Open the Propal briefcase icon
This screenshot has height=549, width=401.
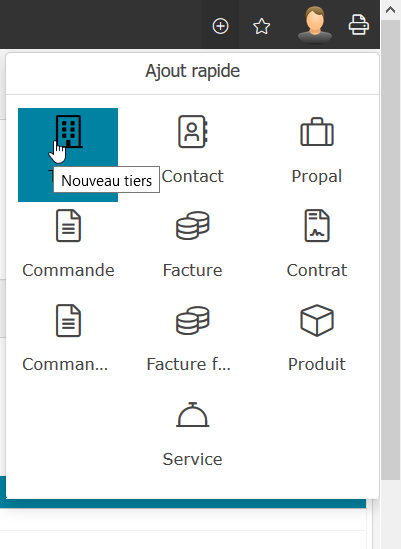click(317, 132)
